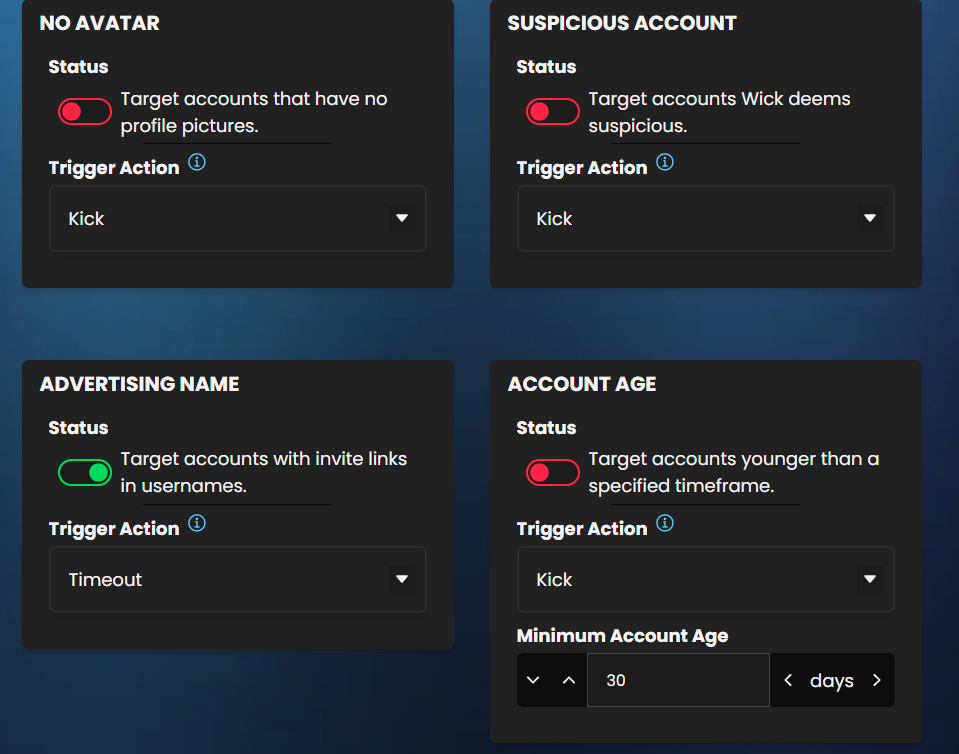Click info icon beside Account Age Trigger Action
The height and width of the screenshot is (754, 959).
coord(665,523)
